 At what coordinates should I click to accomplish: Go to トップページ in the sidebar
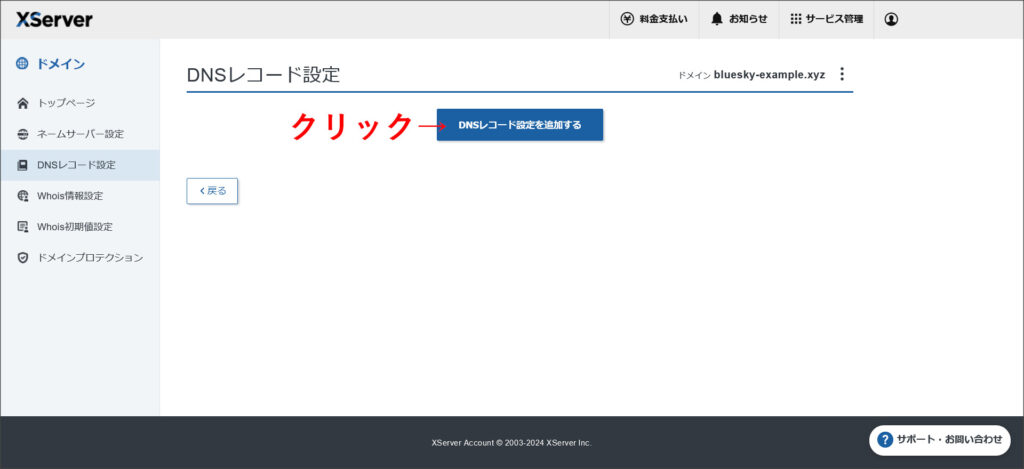[x=80, y=103]
